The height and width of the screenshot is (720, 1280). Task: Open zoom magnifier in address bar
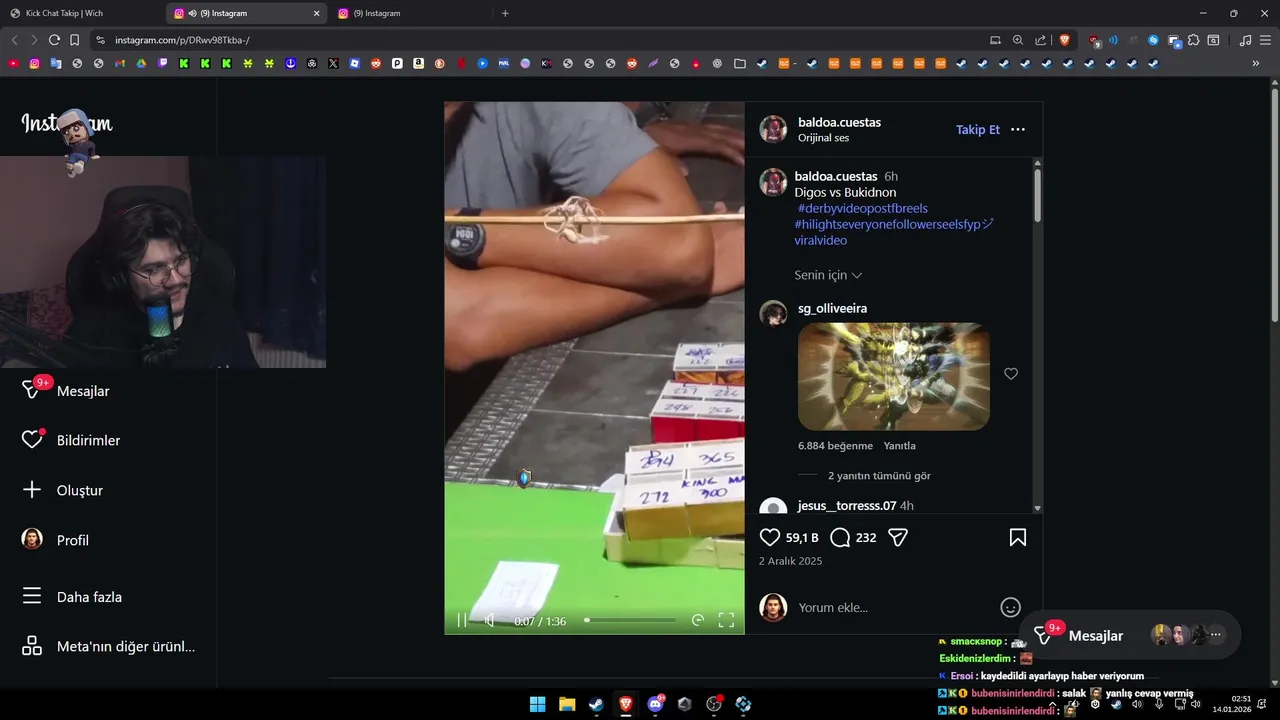click(x=1018, y=40)
